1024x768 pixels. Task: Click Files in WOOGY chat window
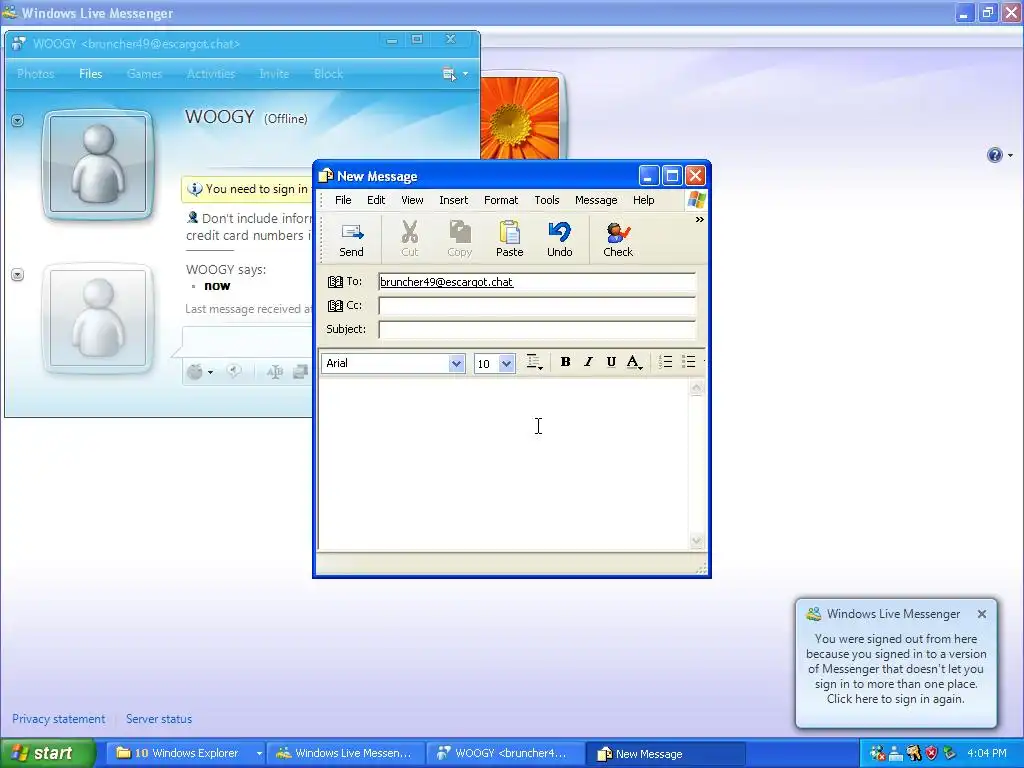click(91, 74)
